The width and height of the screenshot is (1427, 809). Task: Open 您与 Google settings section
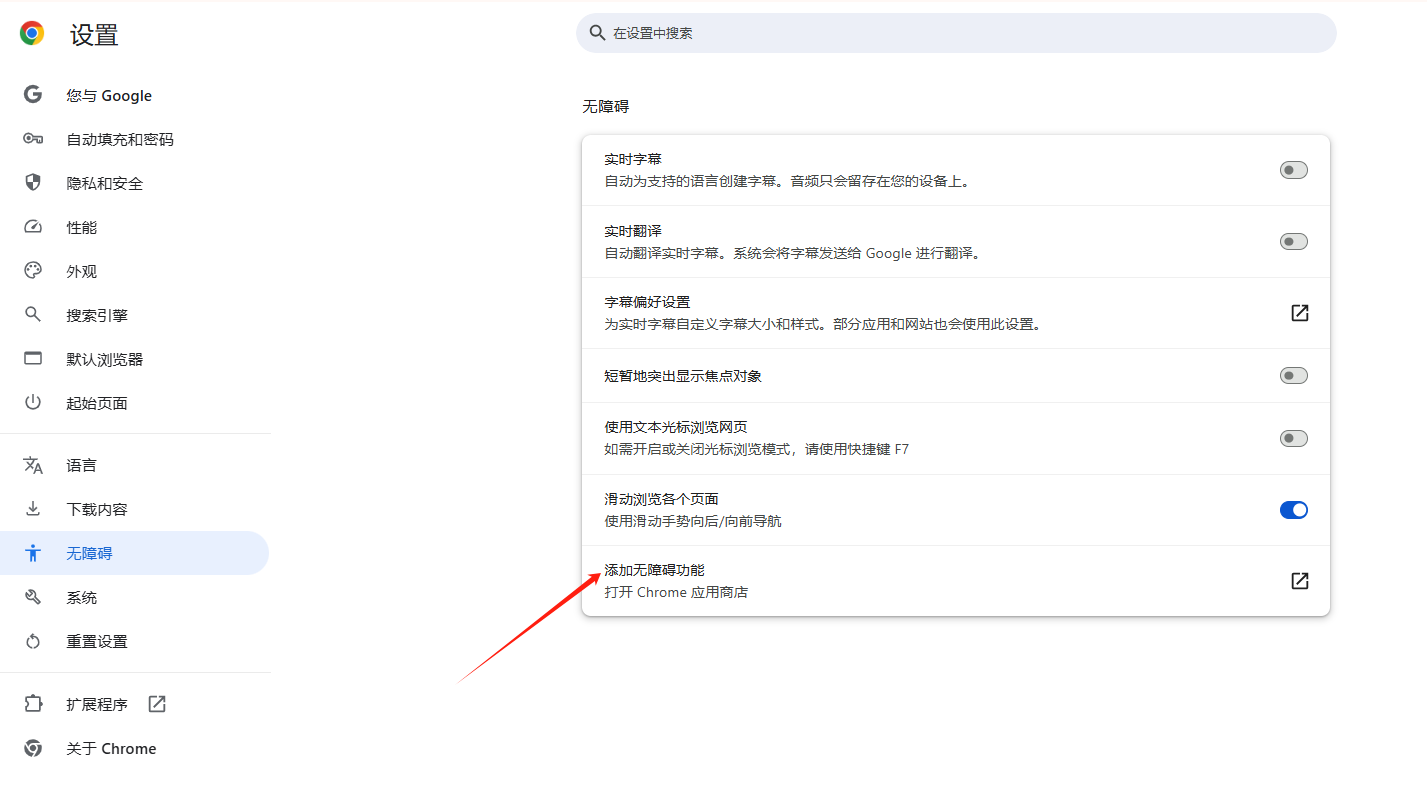[135, 95]
